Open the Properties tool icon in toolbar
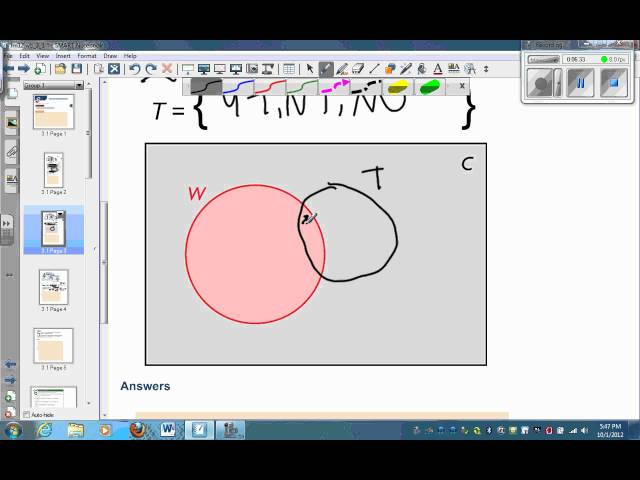This screenshot has height=480, width=640. tap(453, 69)
